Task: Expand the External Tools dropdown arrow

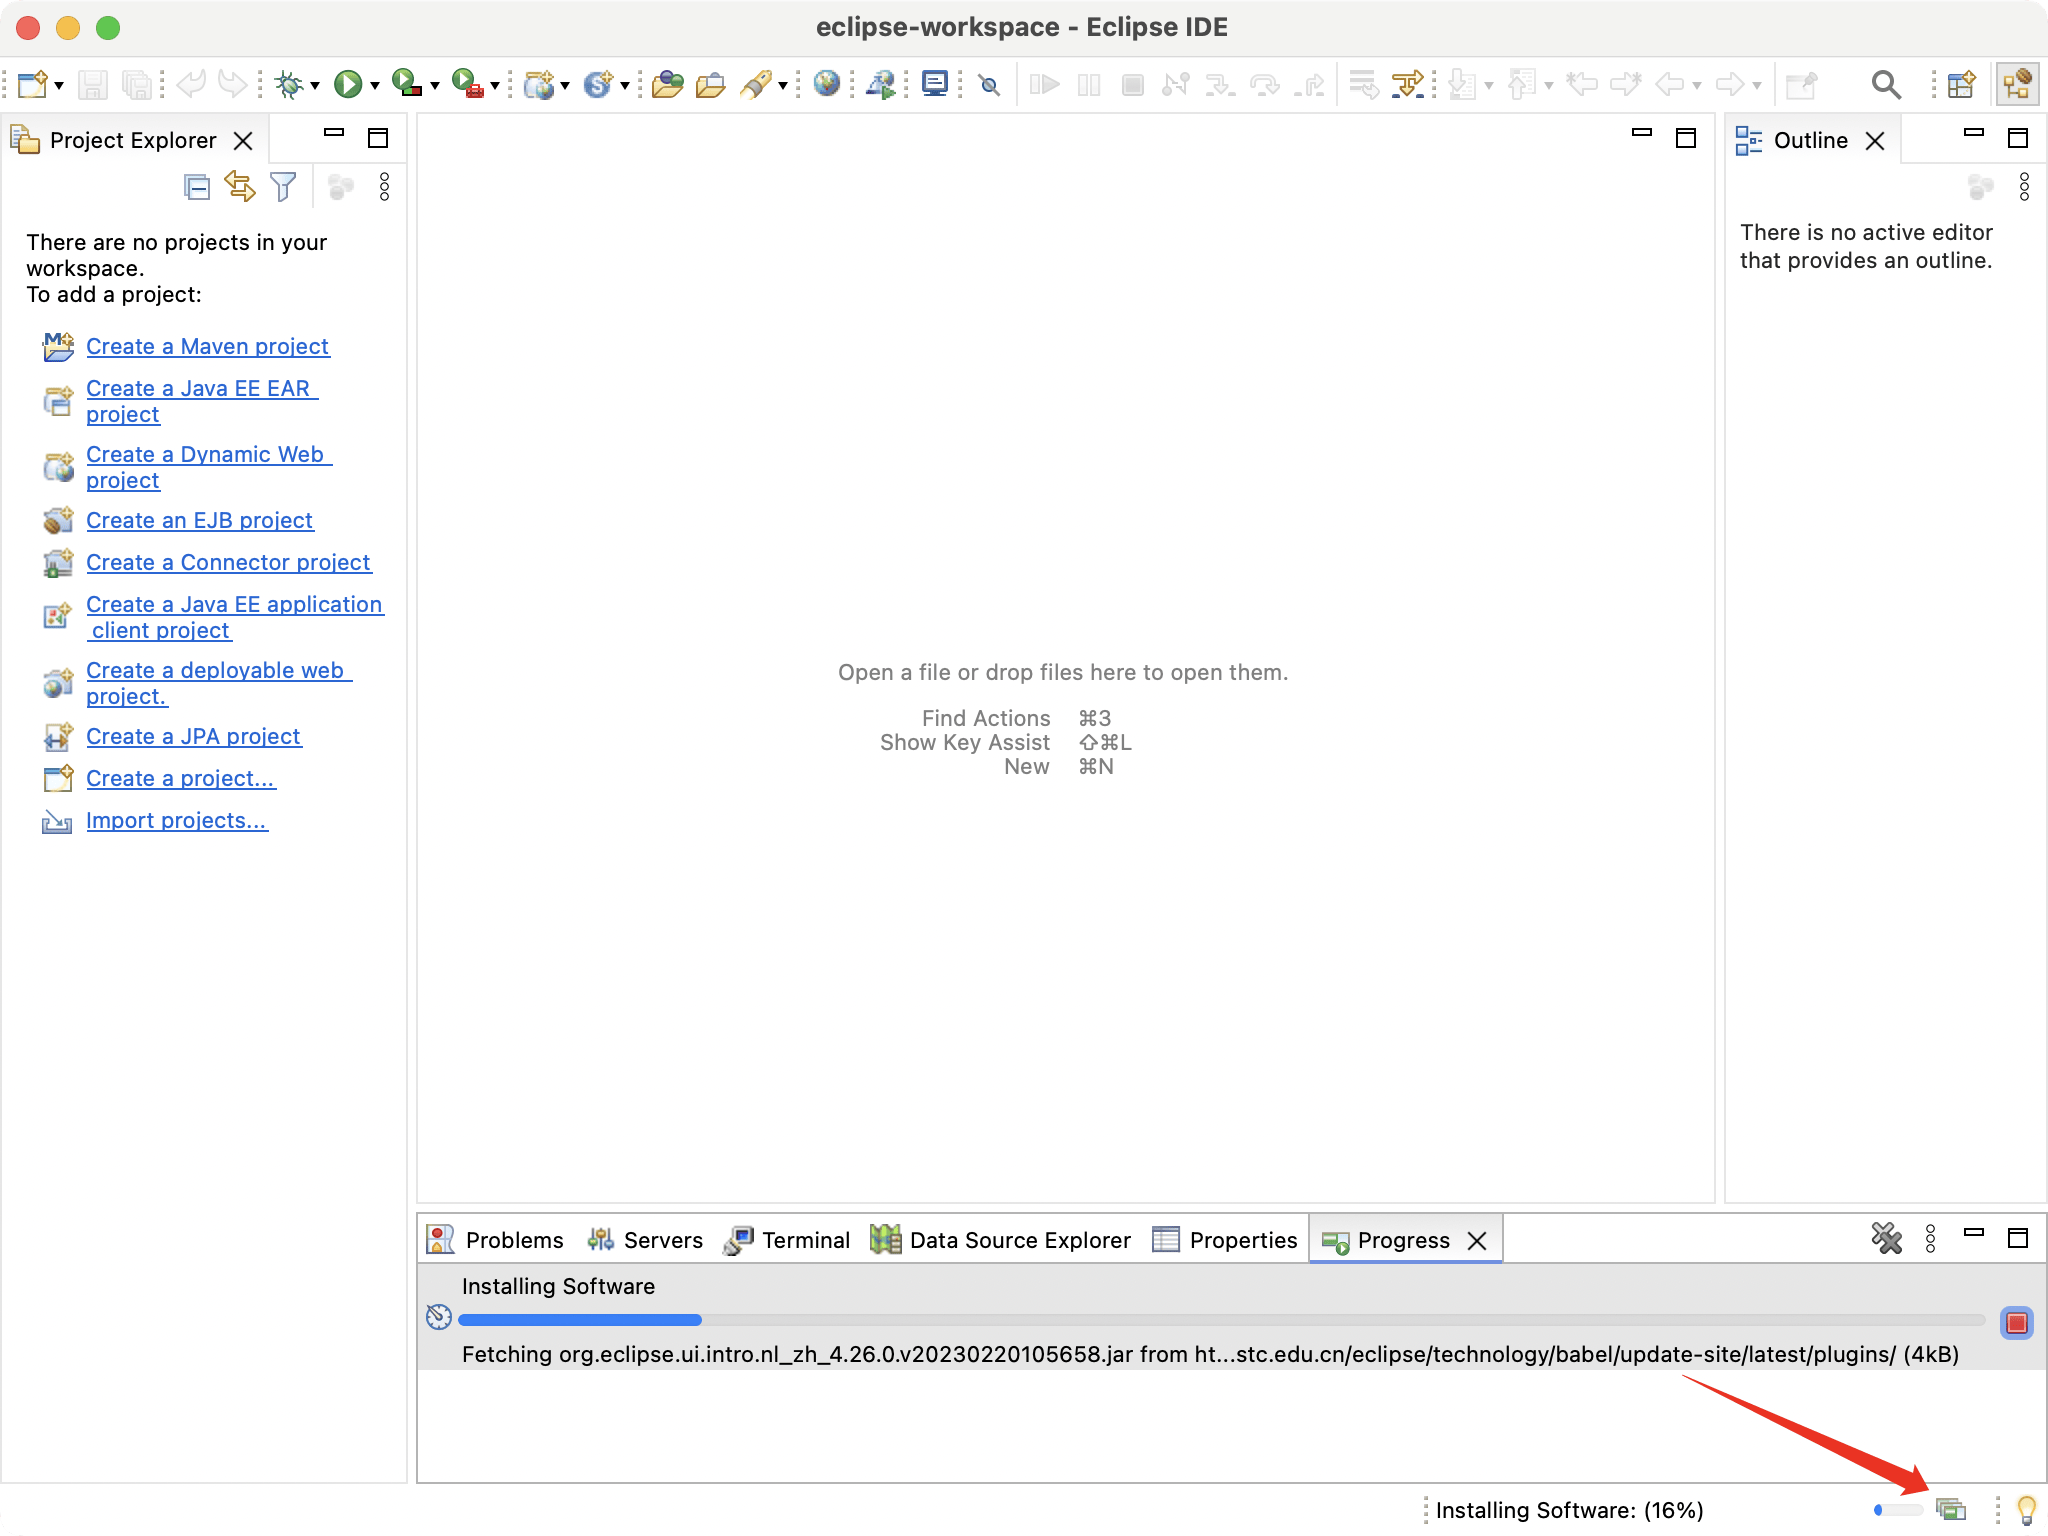Action: click(495, 86)
